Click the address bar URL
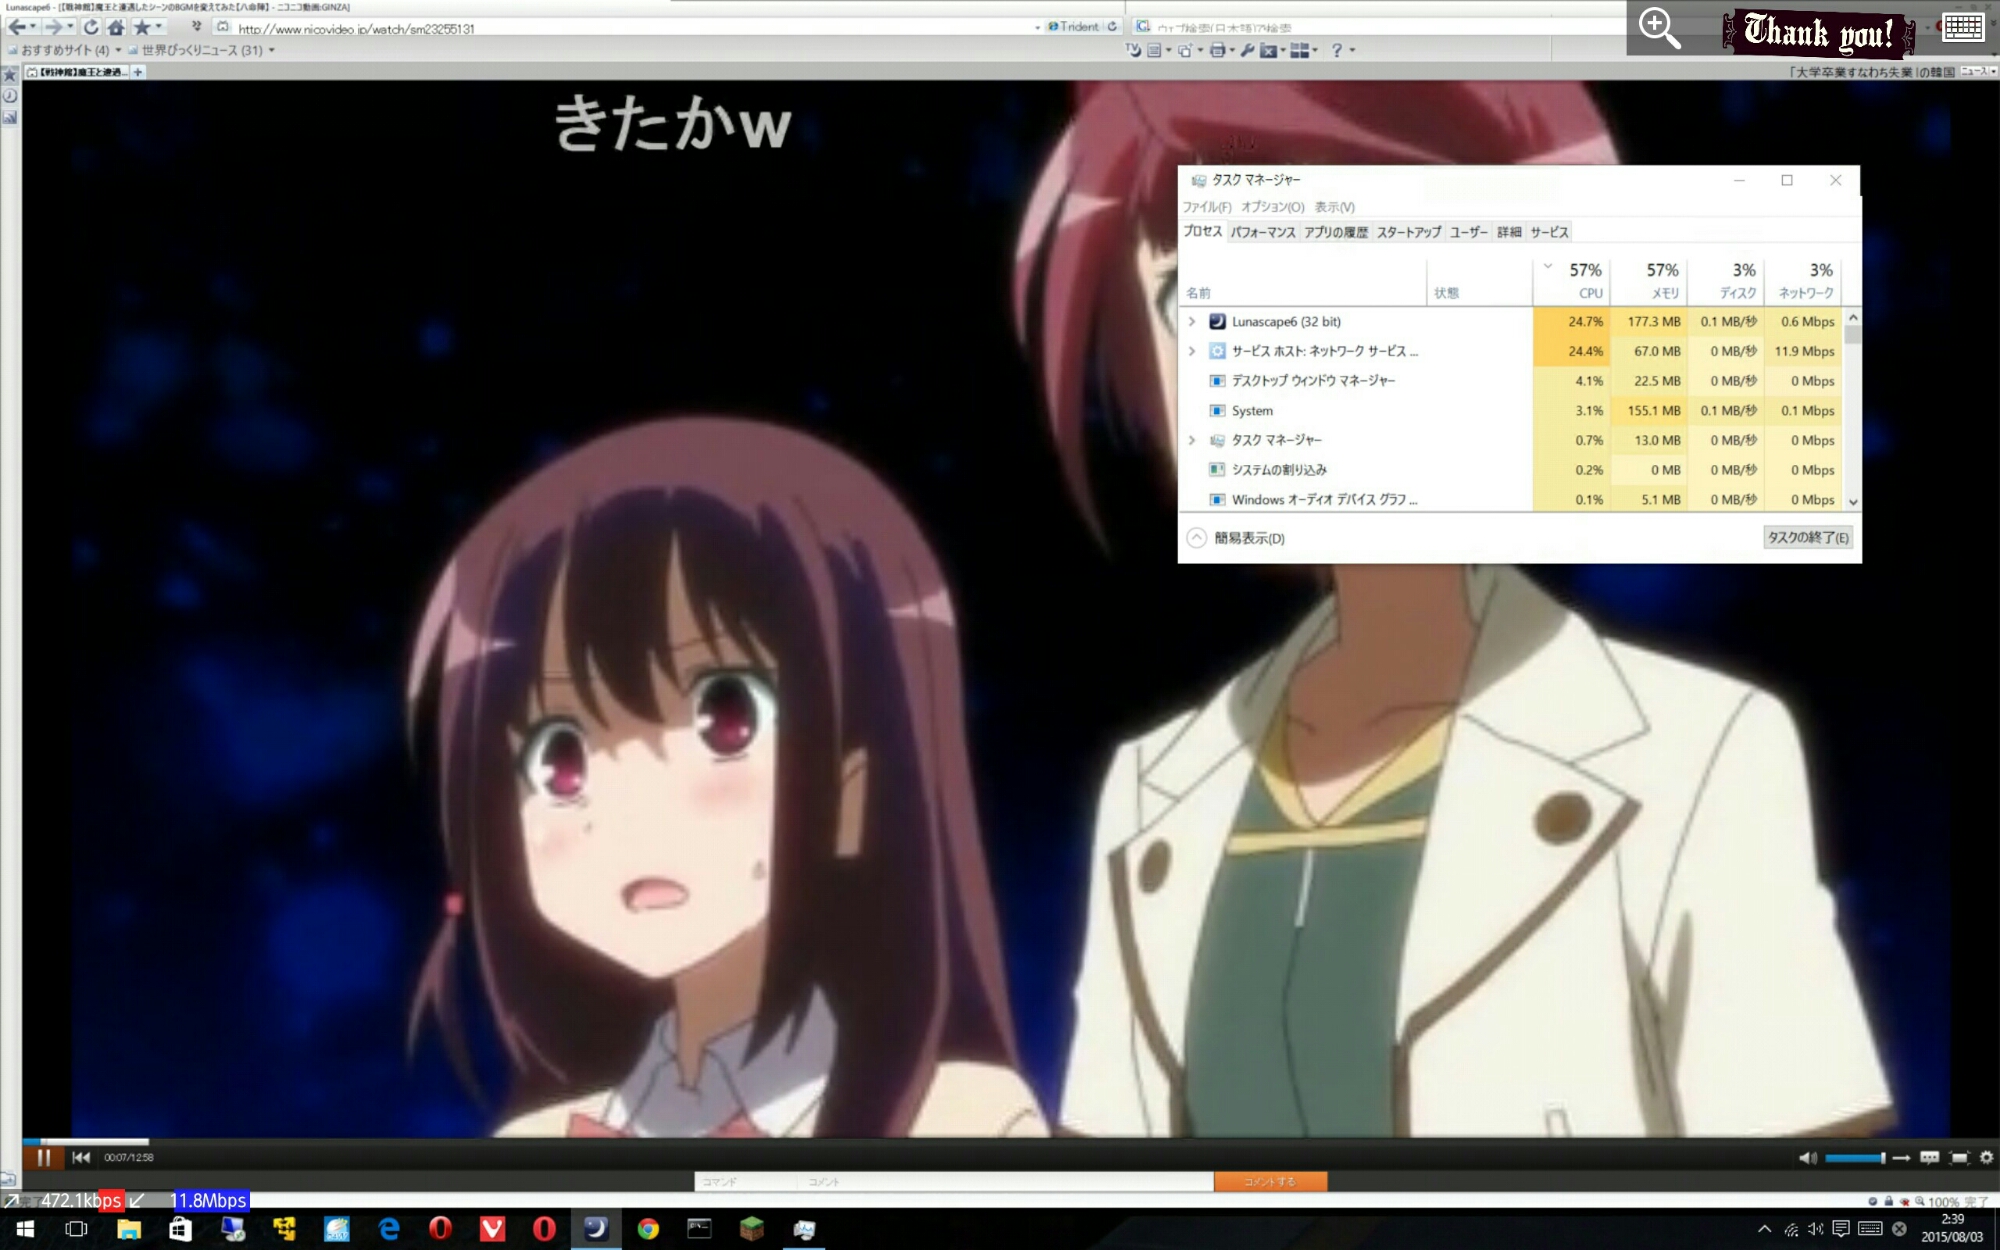This screenshot has height=1250, width=2000. click(x=356, y=29)
